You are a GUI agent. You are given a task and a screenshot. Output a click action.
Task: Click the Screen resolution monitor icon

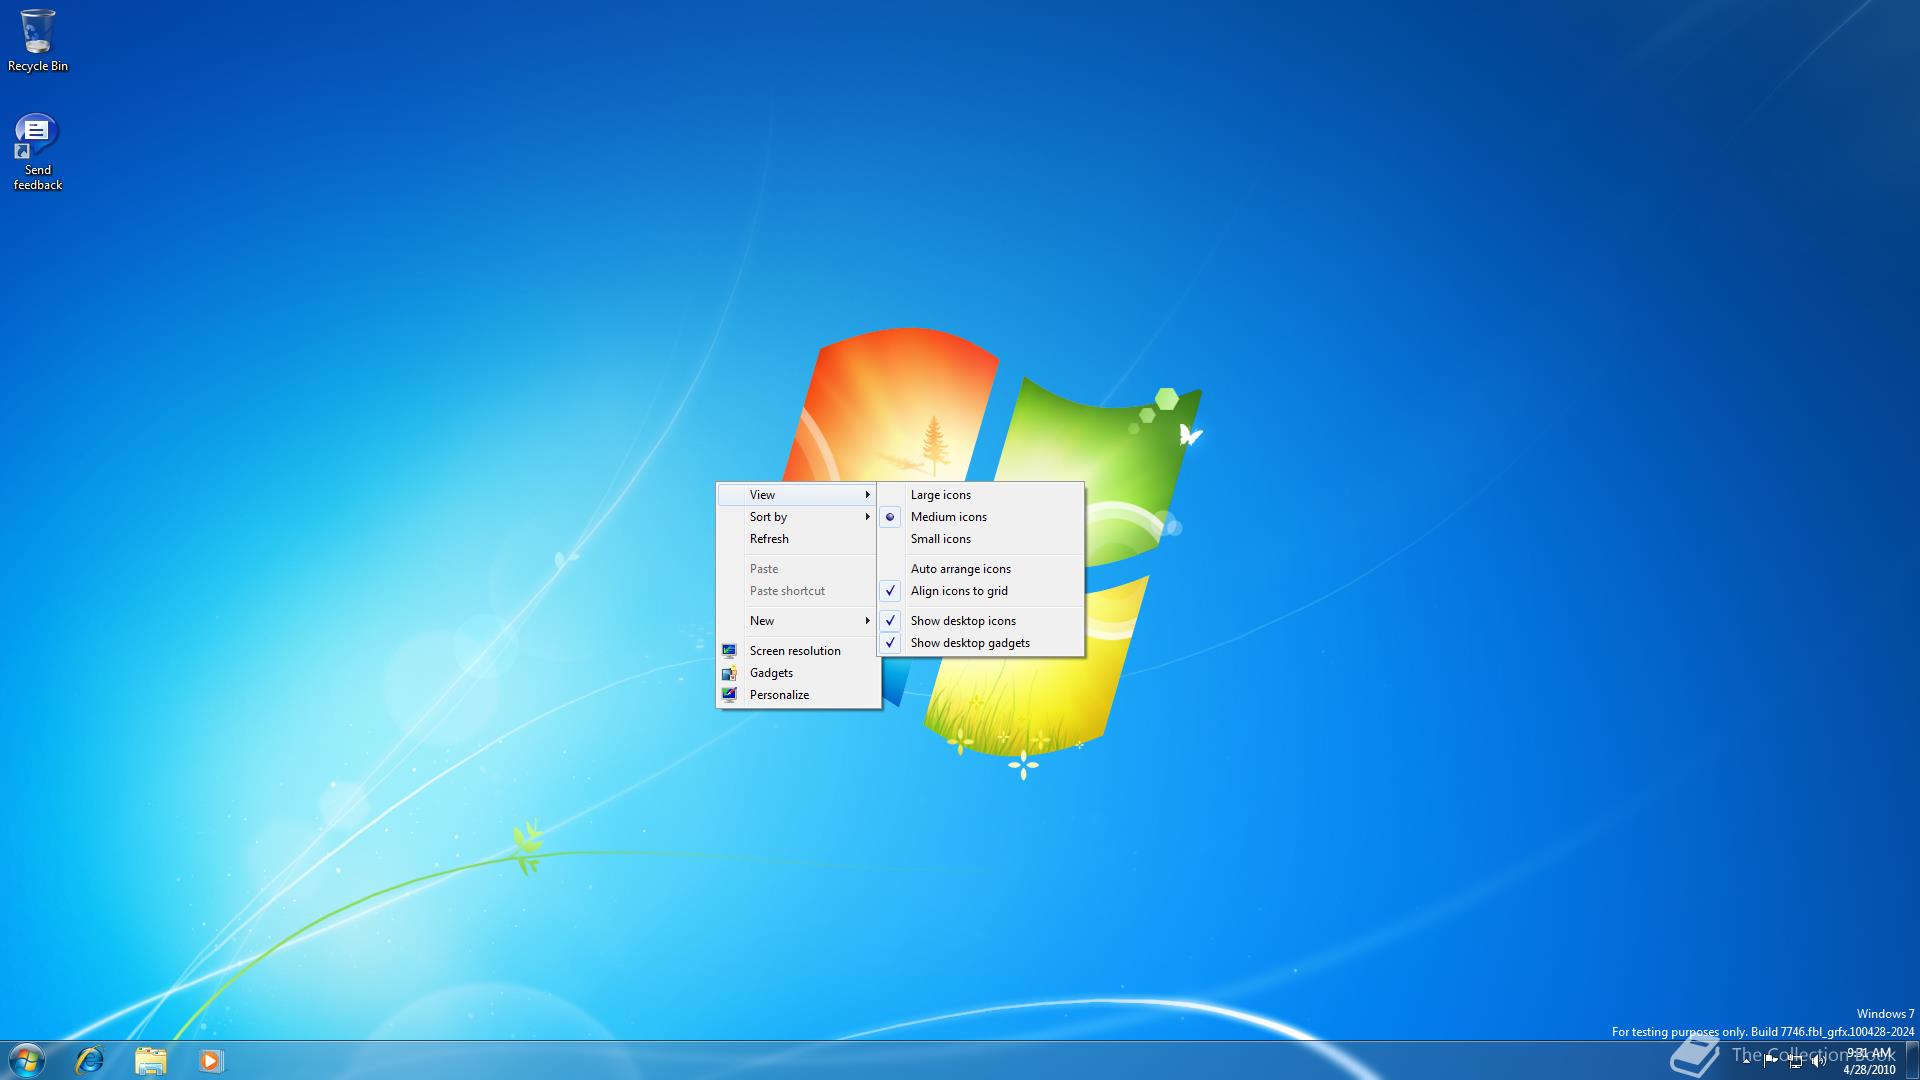tap(729, 651)
